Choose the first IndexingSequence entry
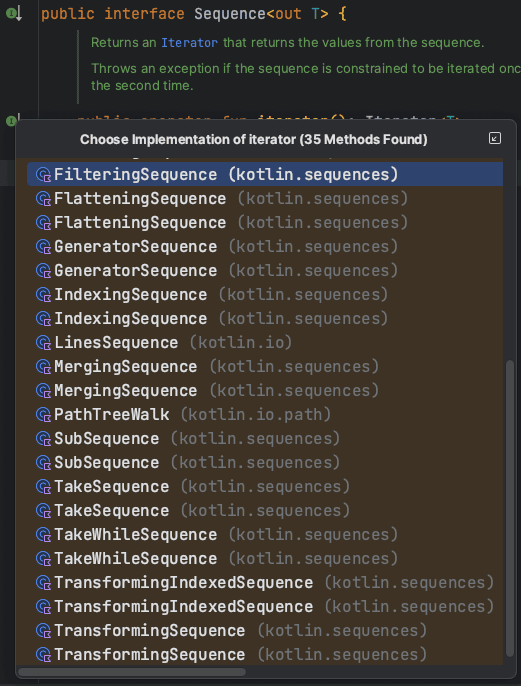Screen dimensions: 521x686 [265, 294]
